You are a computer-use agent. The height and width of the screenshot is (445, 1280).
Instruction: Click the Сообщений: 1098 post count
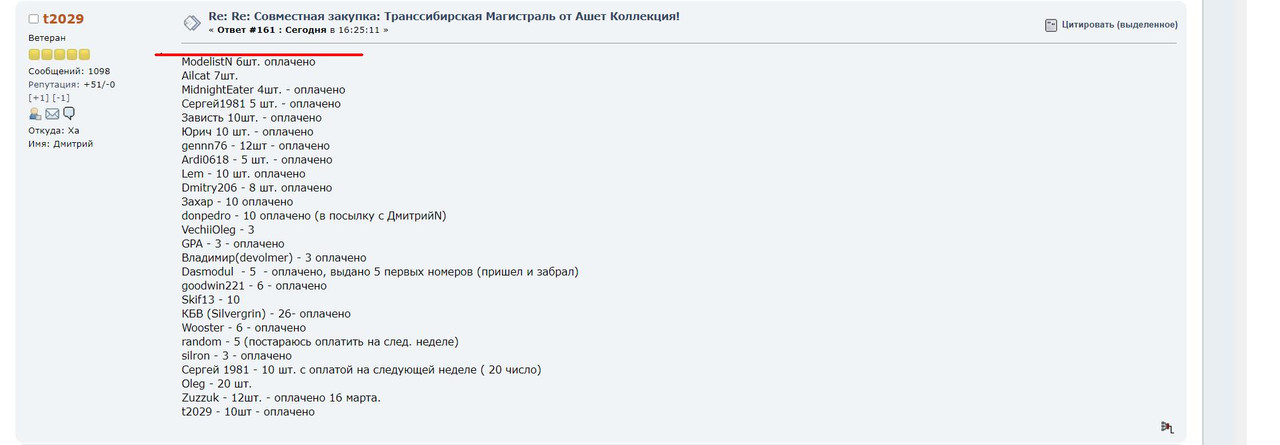pos(69,71)
